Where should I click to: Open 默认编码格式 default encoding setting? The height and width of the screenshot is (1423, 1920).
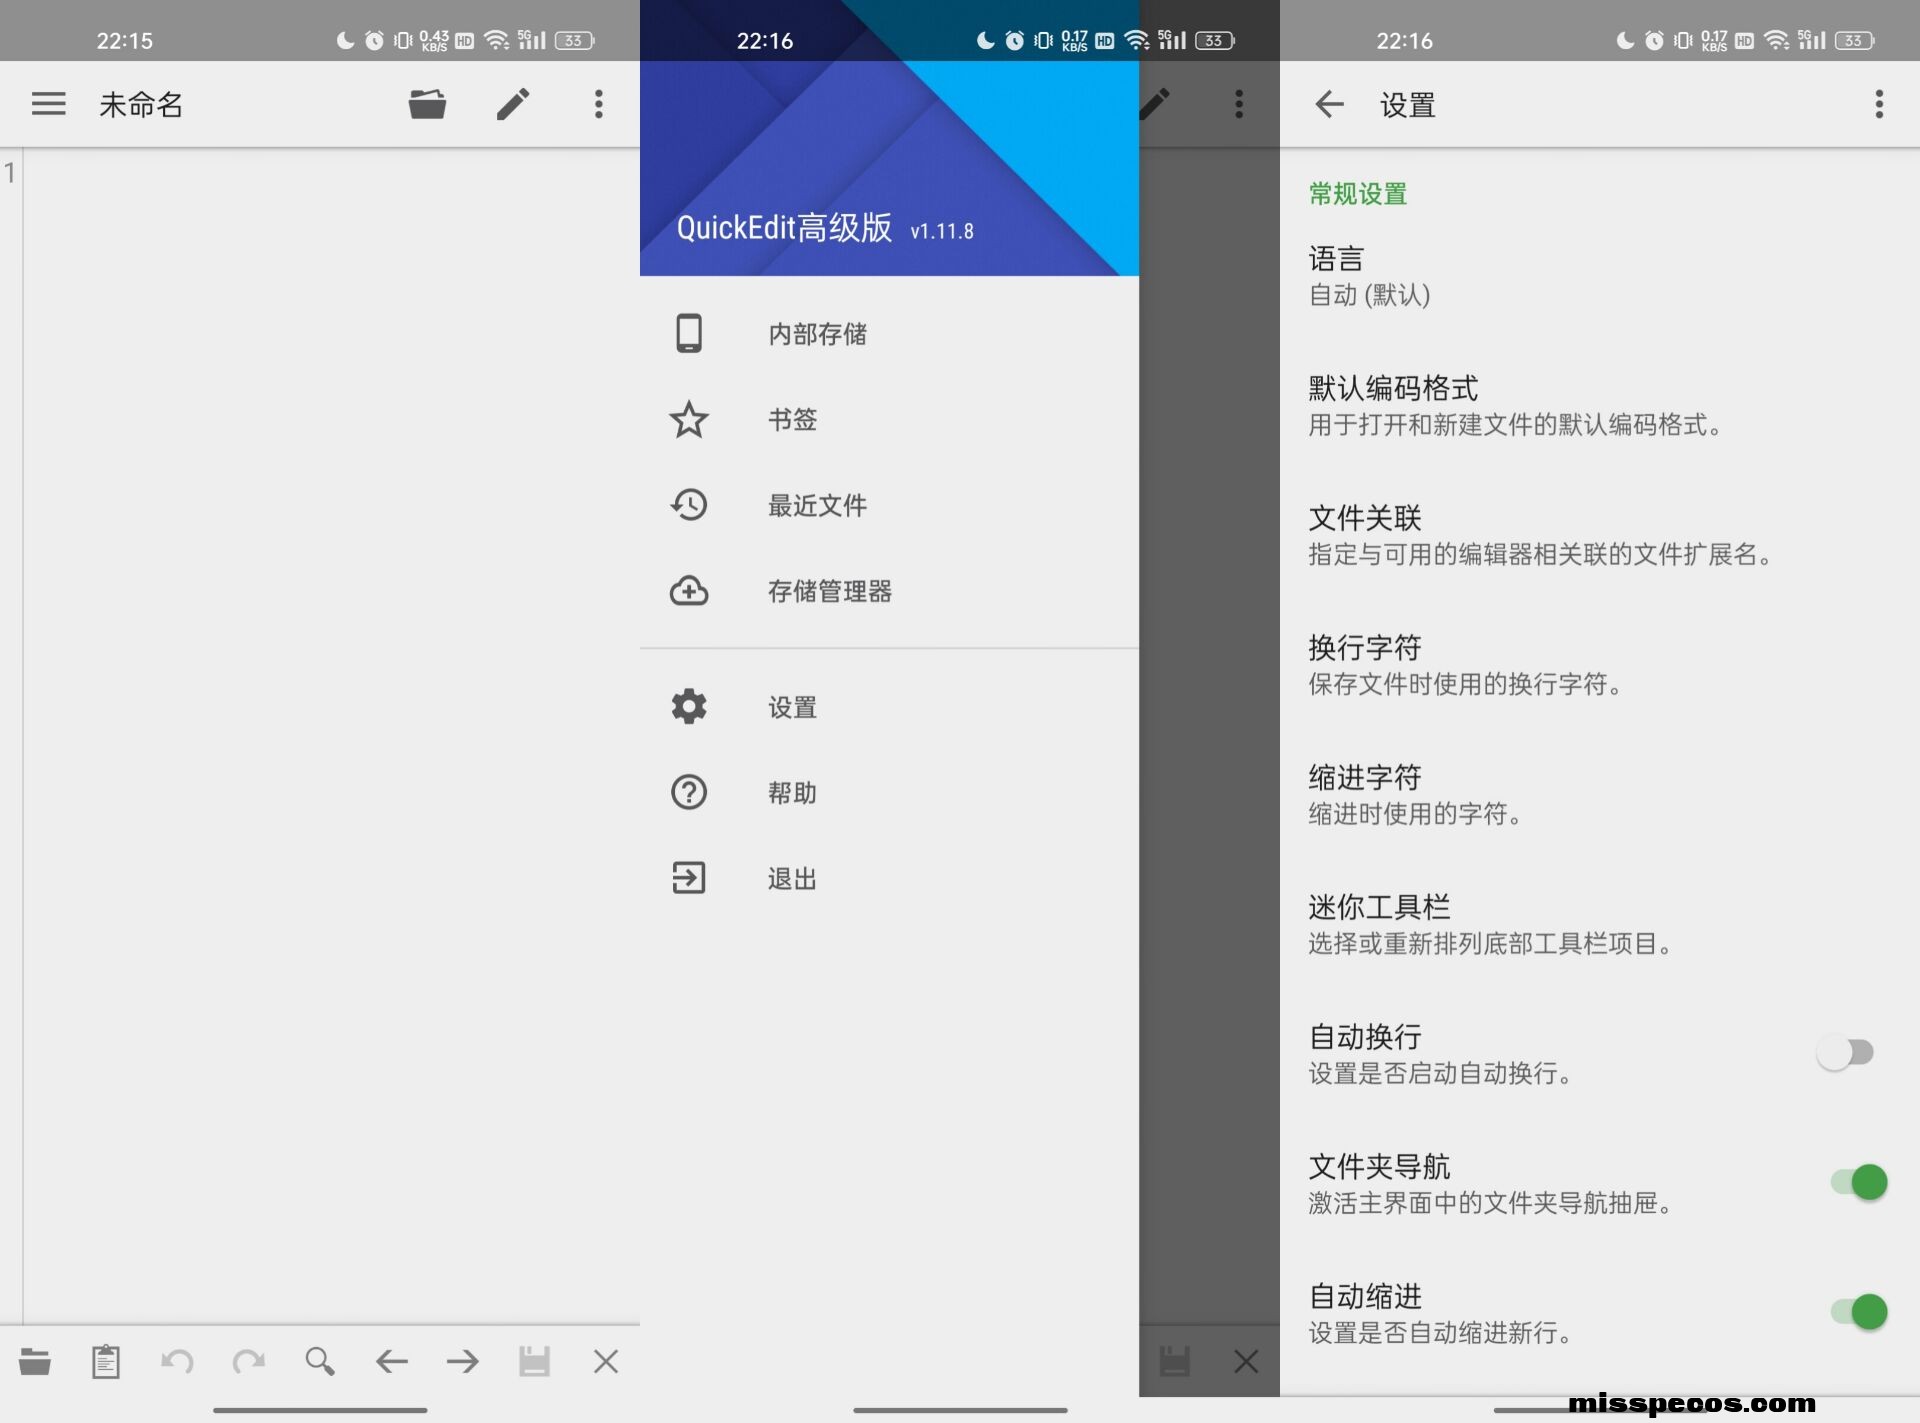[x=1599, y=406]
